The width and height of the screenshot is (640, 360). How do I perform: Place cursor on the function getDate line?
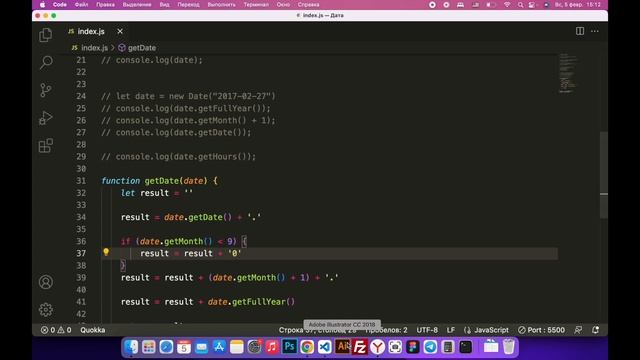159,181
